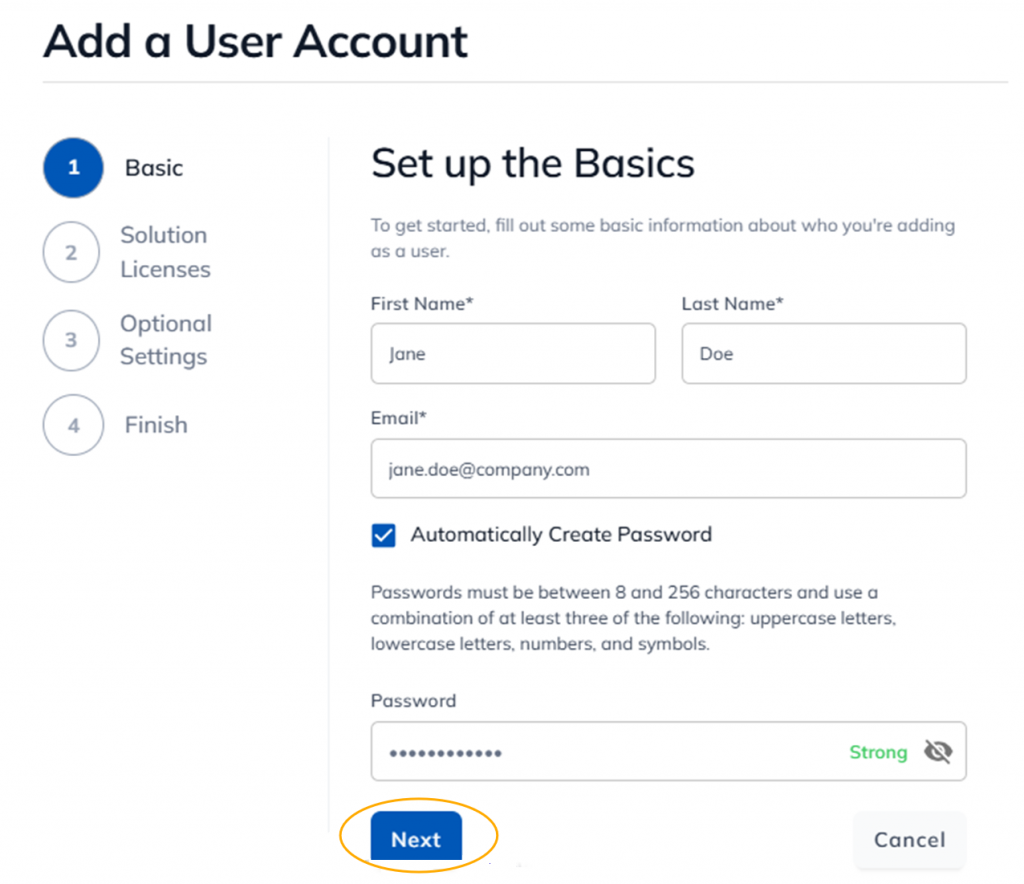Click inside the Password field
The image size is (1024, 884).
coord(600,752)
